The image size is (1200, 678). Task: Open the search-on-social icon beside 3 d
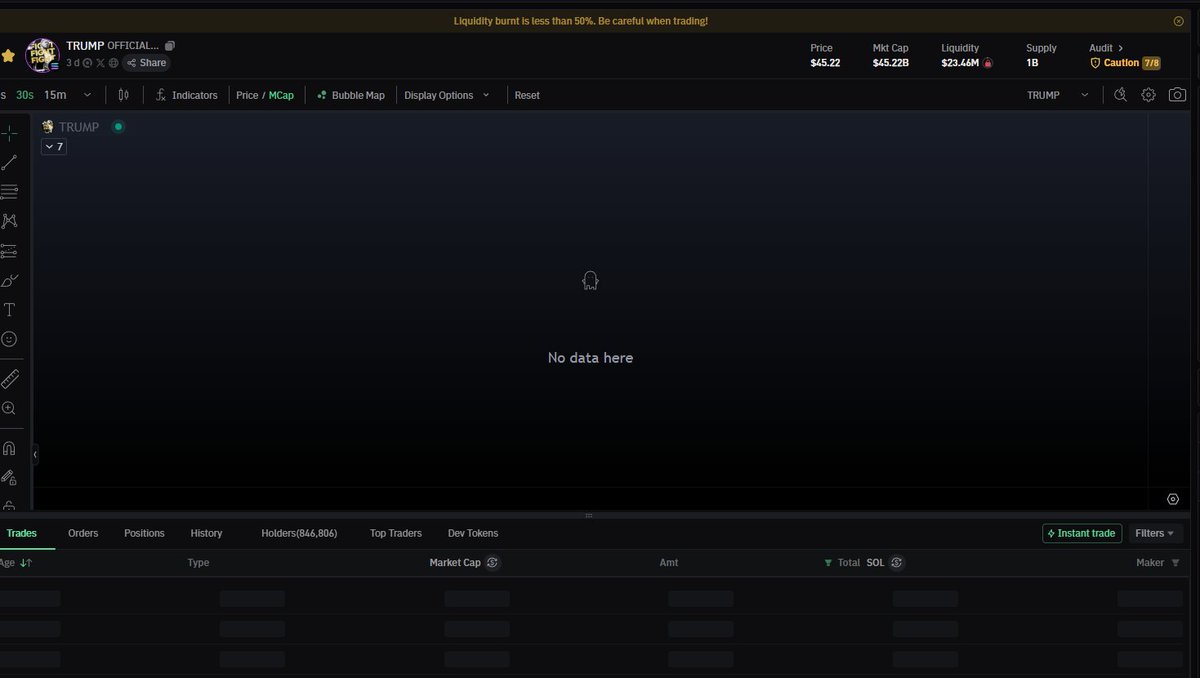(87, 63)
